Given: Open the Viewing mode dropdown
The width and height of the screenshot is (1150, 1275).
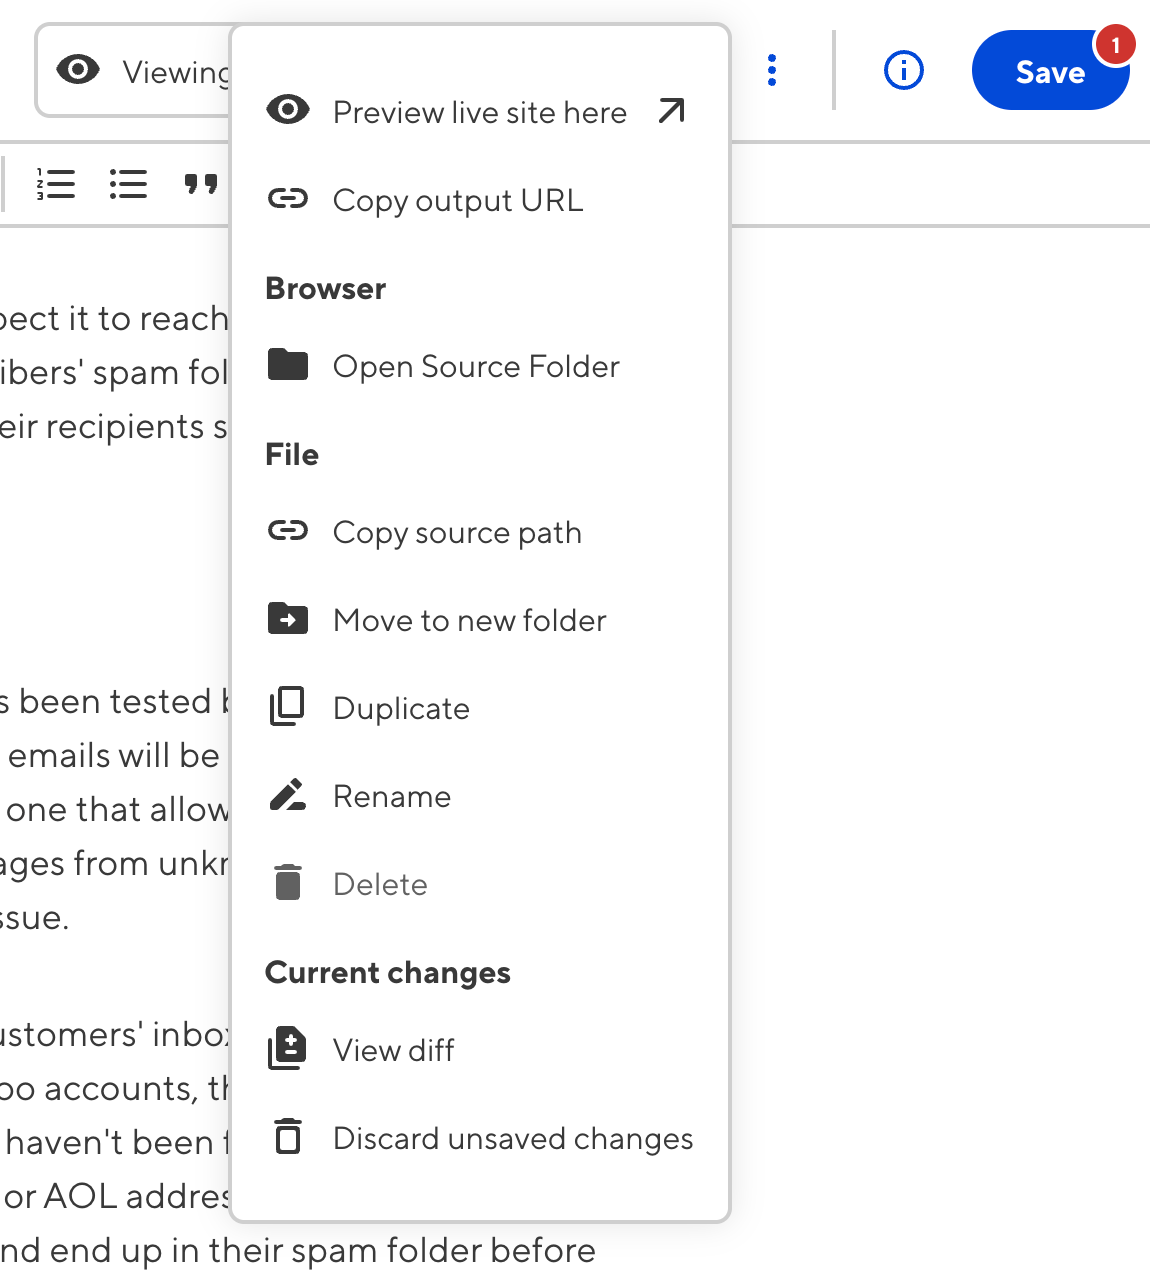Looking at the screenshot, I should point(135,72).
